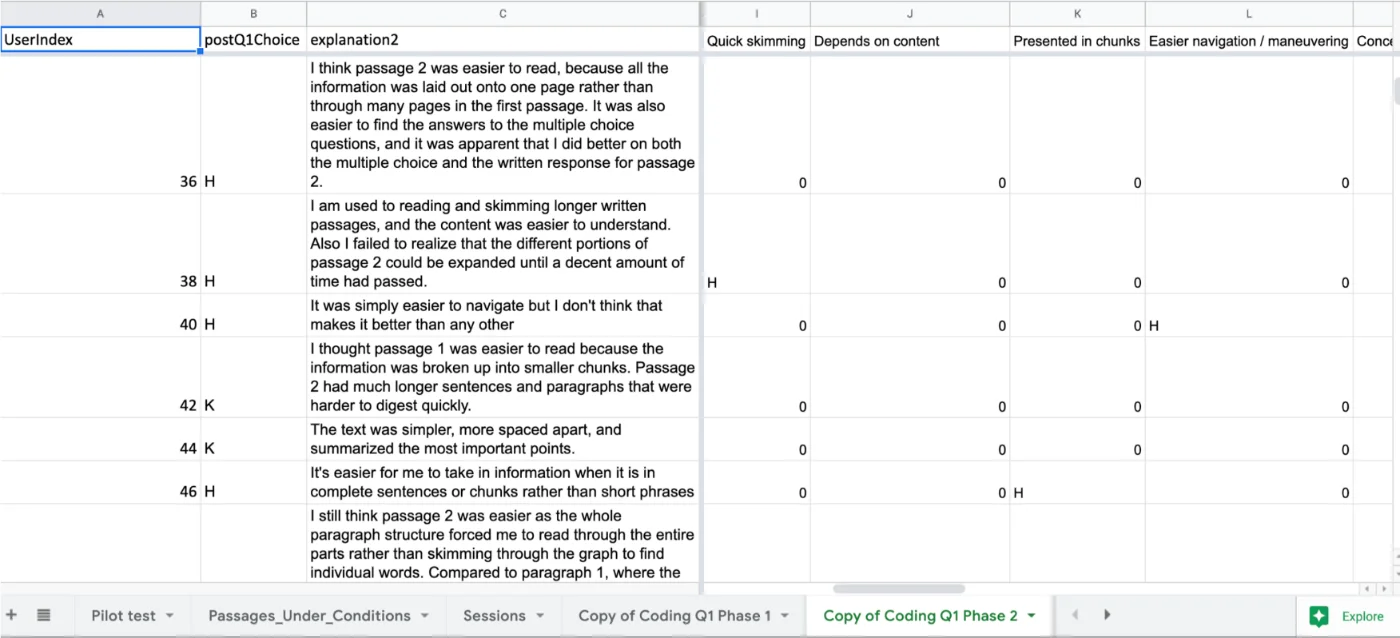This screenshot has height=638, width=1400.
Task: Select the postQ1Choice header cell
Action: [x=253, y=40]
